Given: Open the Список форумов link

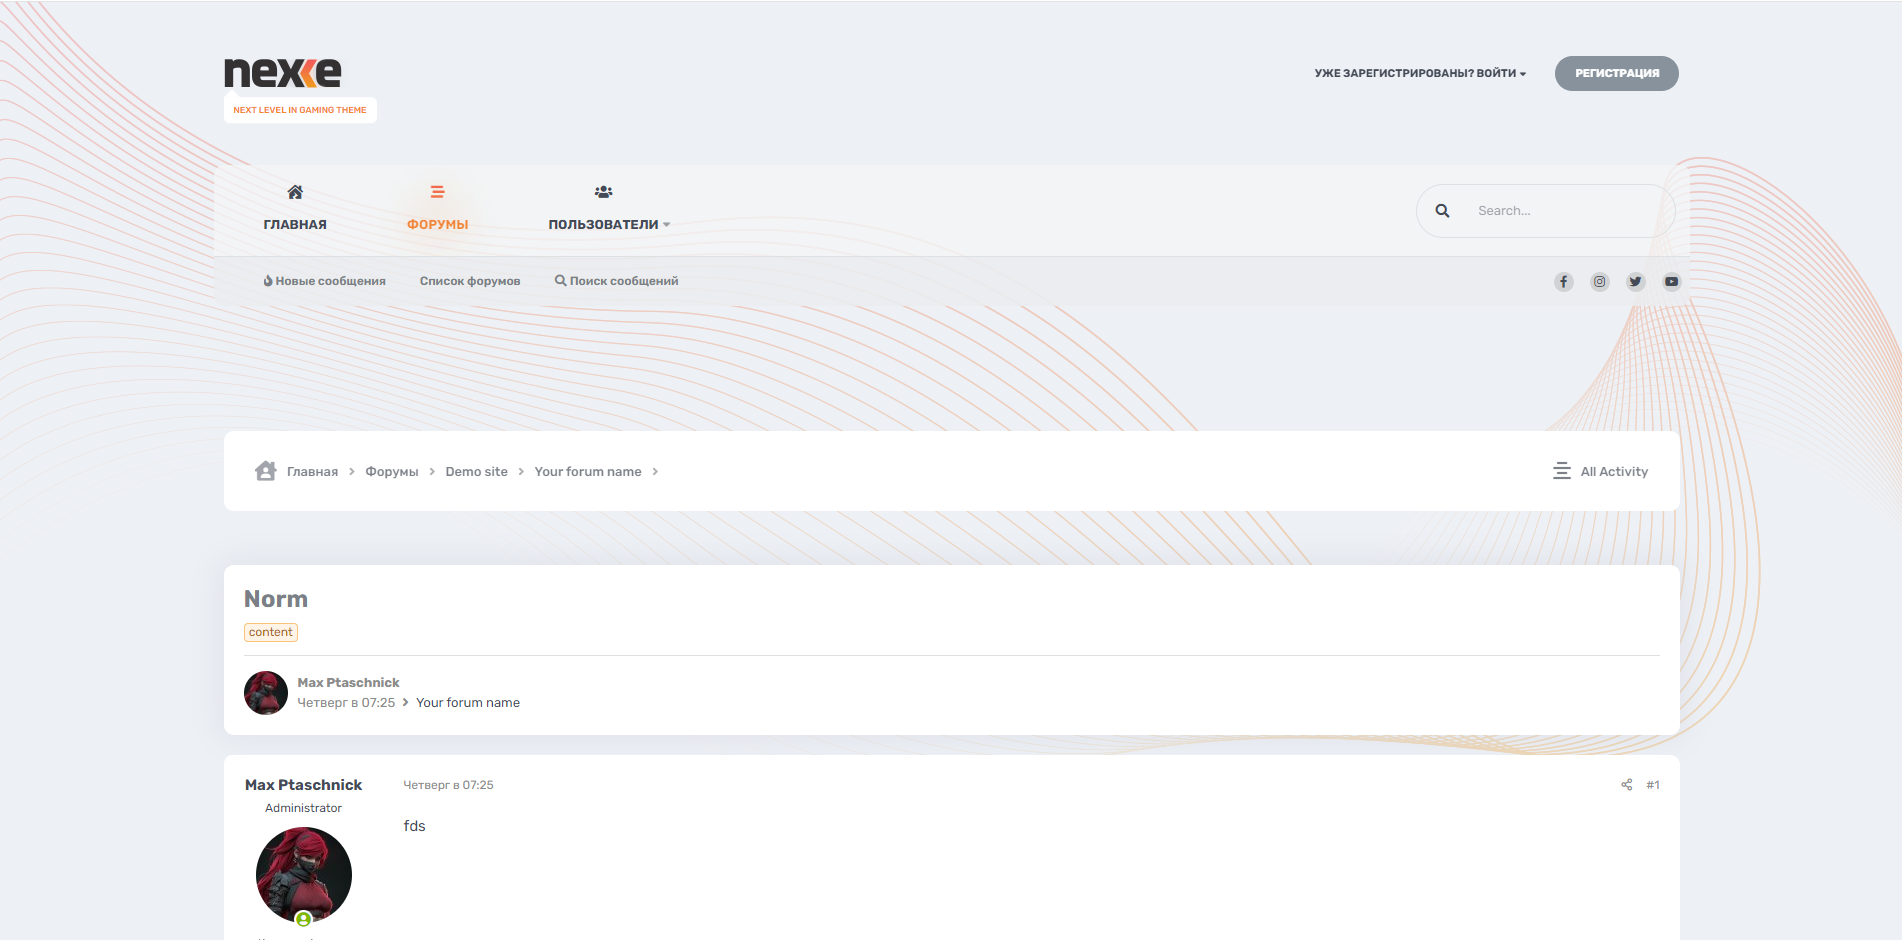Looking at the screenshot, I should (x=470, y=281).
